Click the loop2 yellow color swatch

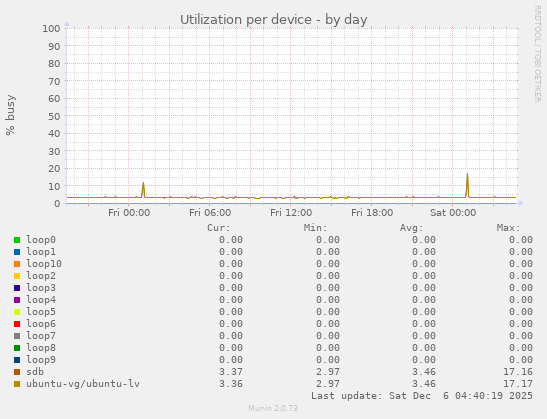coord(17,276)
